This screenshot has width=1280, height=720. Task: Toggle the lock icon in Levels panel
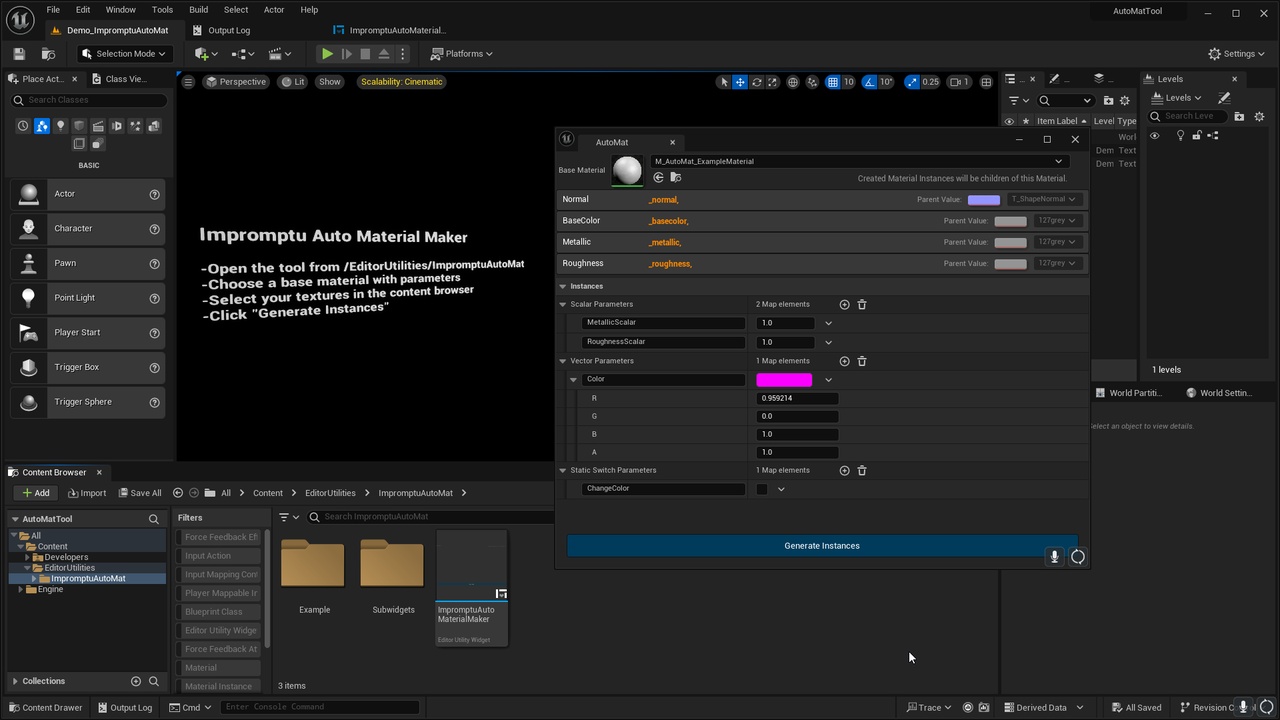(x=1197, y=136)
